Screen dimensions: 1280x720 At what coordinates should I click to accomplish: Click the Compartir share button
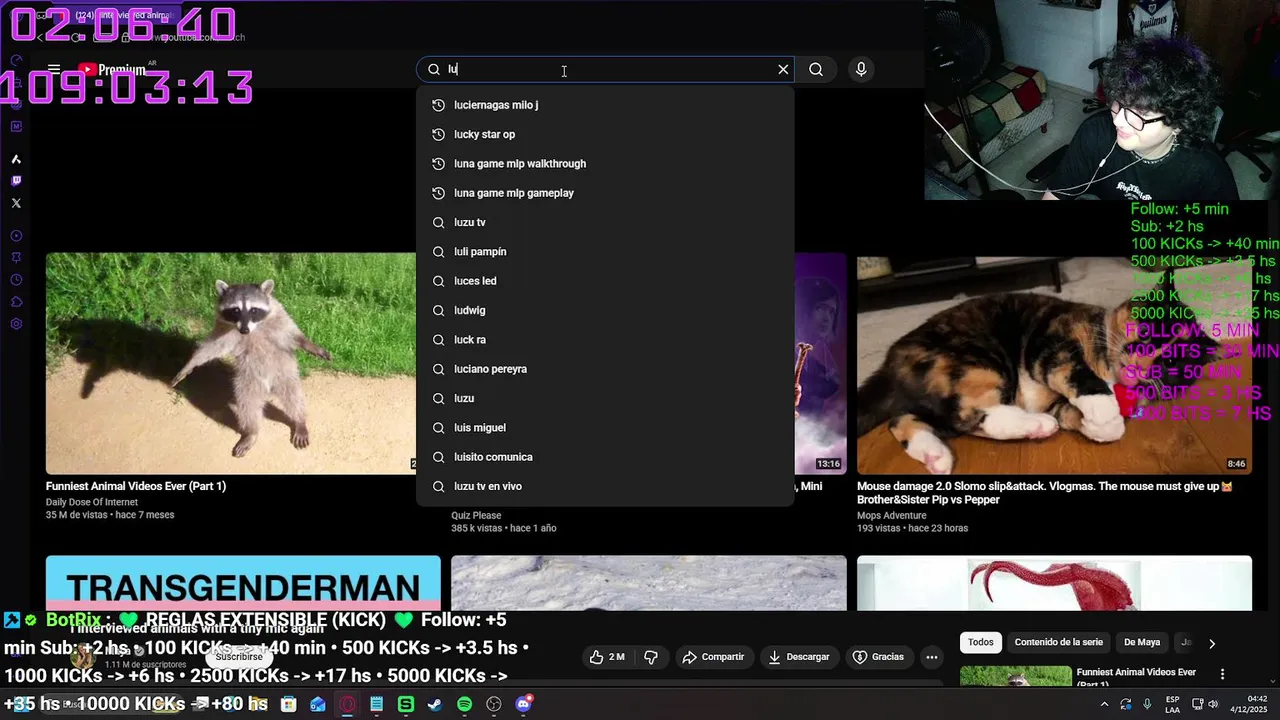pos(713,657)
